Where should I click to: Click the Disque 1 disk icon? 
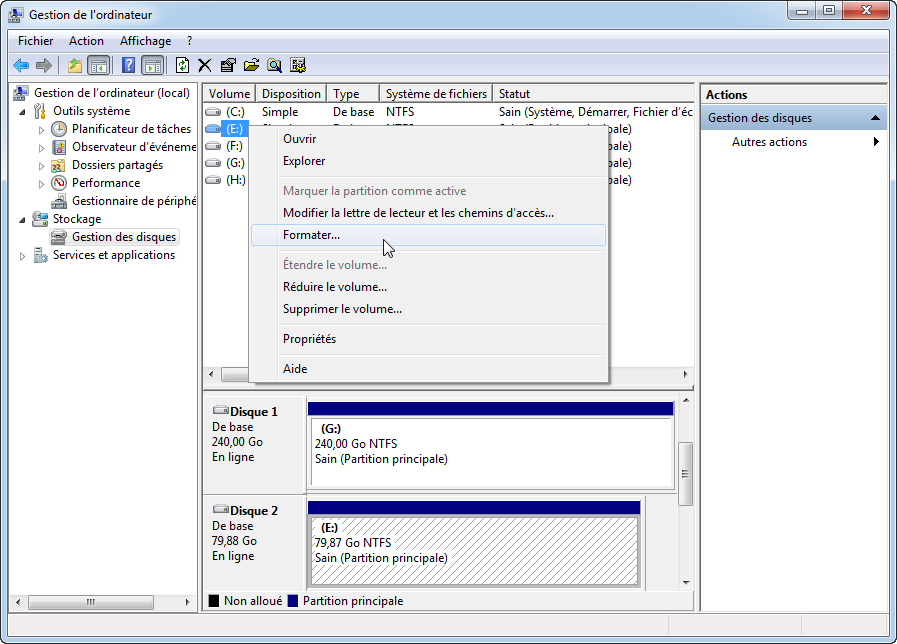coord(221,410)
